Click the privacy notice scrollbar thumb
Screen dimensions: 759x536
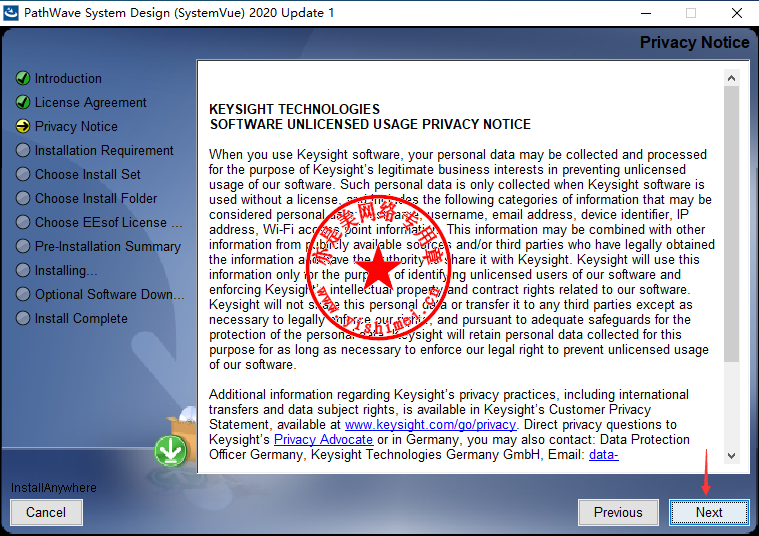coord(731,224)
